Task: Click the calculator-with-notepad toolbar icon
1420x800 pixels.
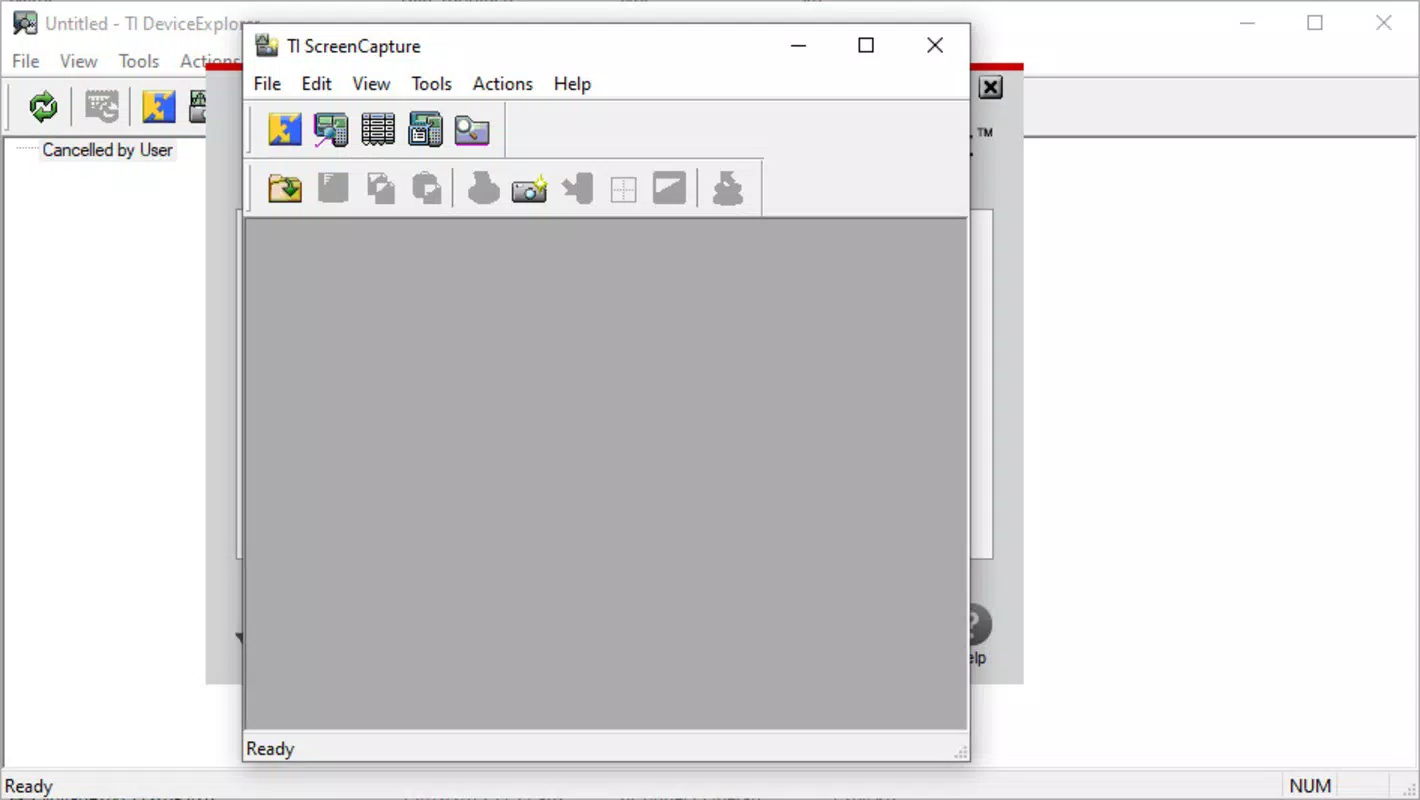Action: (x=425, y=130)
